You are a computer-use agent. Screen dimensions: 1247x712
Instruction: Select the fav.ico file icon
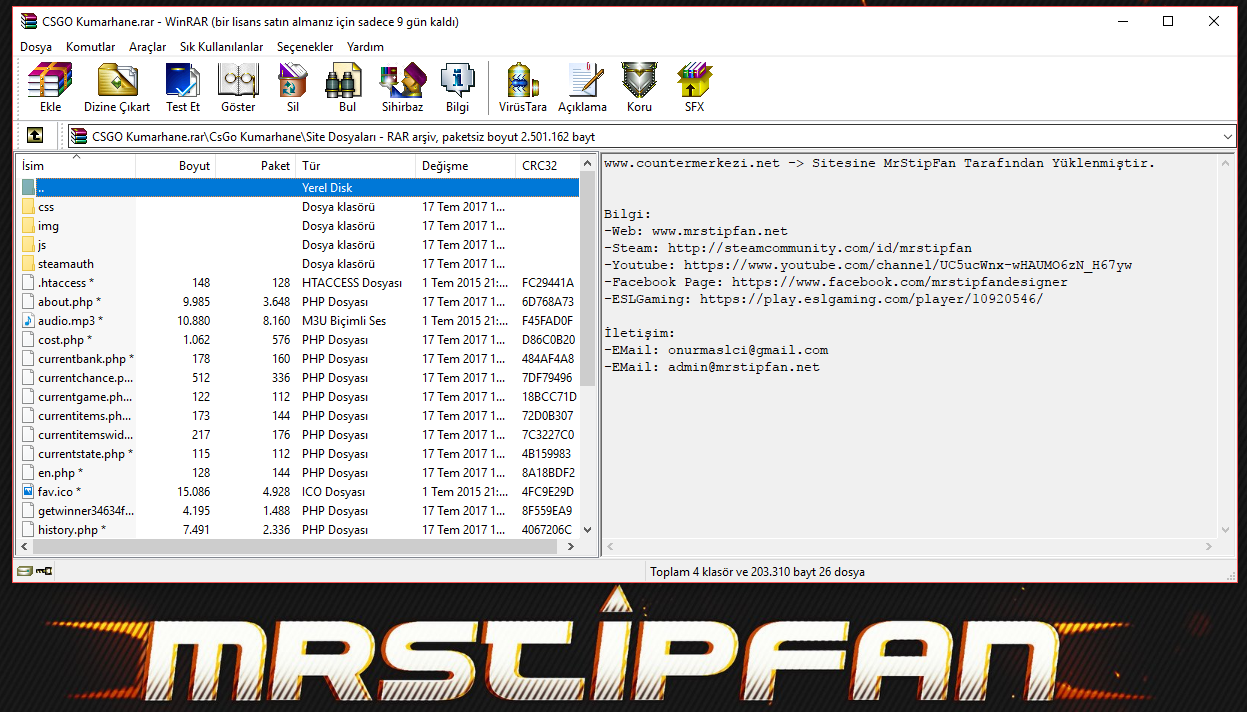[28, 492]
